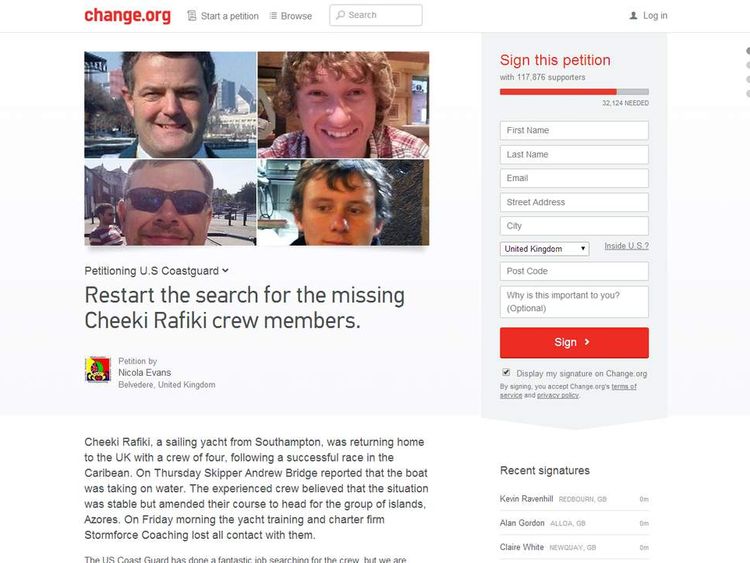Click the Email input field
This screenshot has width=750, height=563.
574,178
